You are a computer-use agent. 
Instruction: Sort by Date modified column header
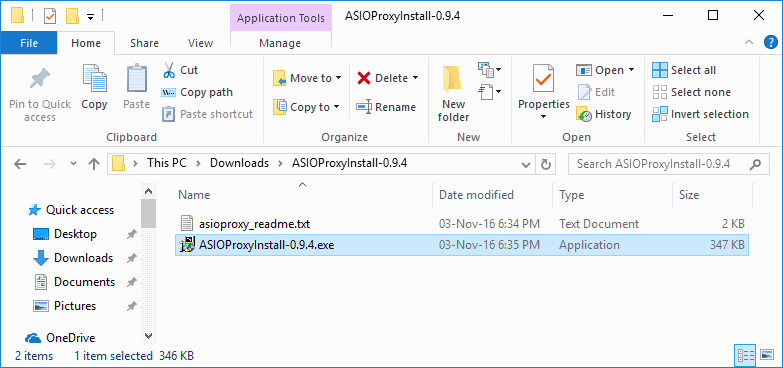click(493, 195)
